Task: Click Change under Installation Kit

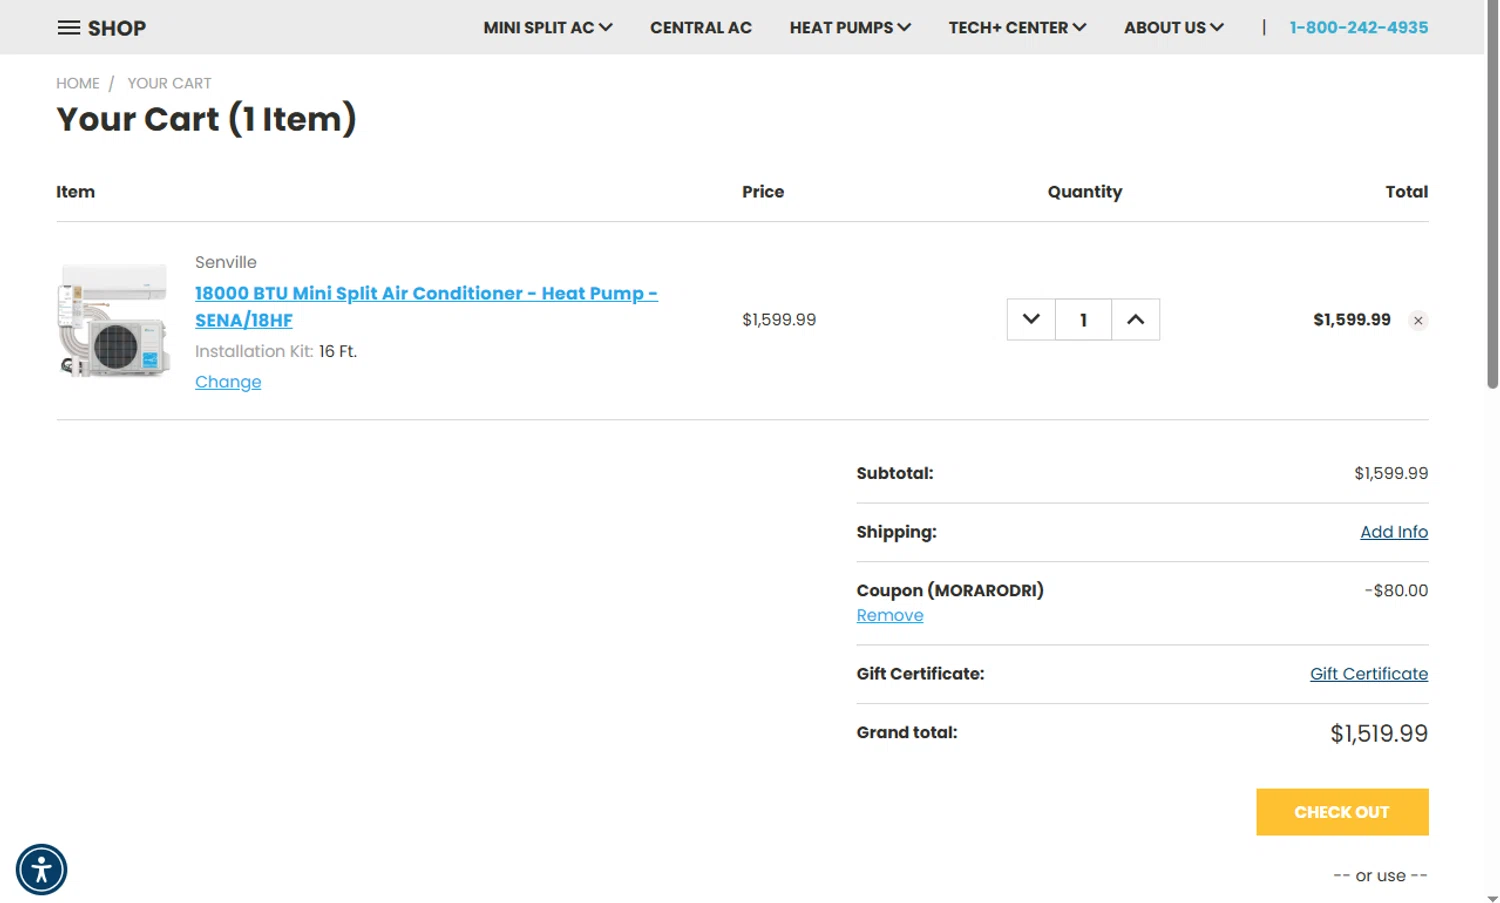Action: coord(228,382)
